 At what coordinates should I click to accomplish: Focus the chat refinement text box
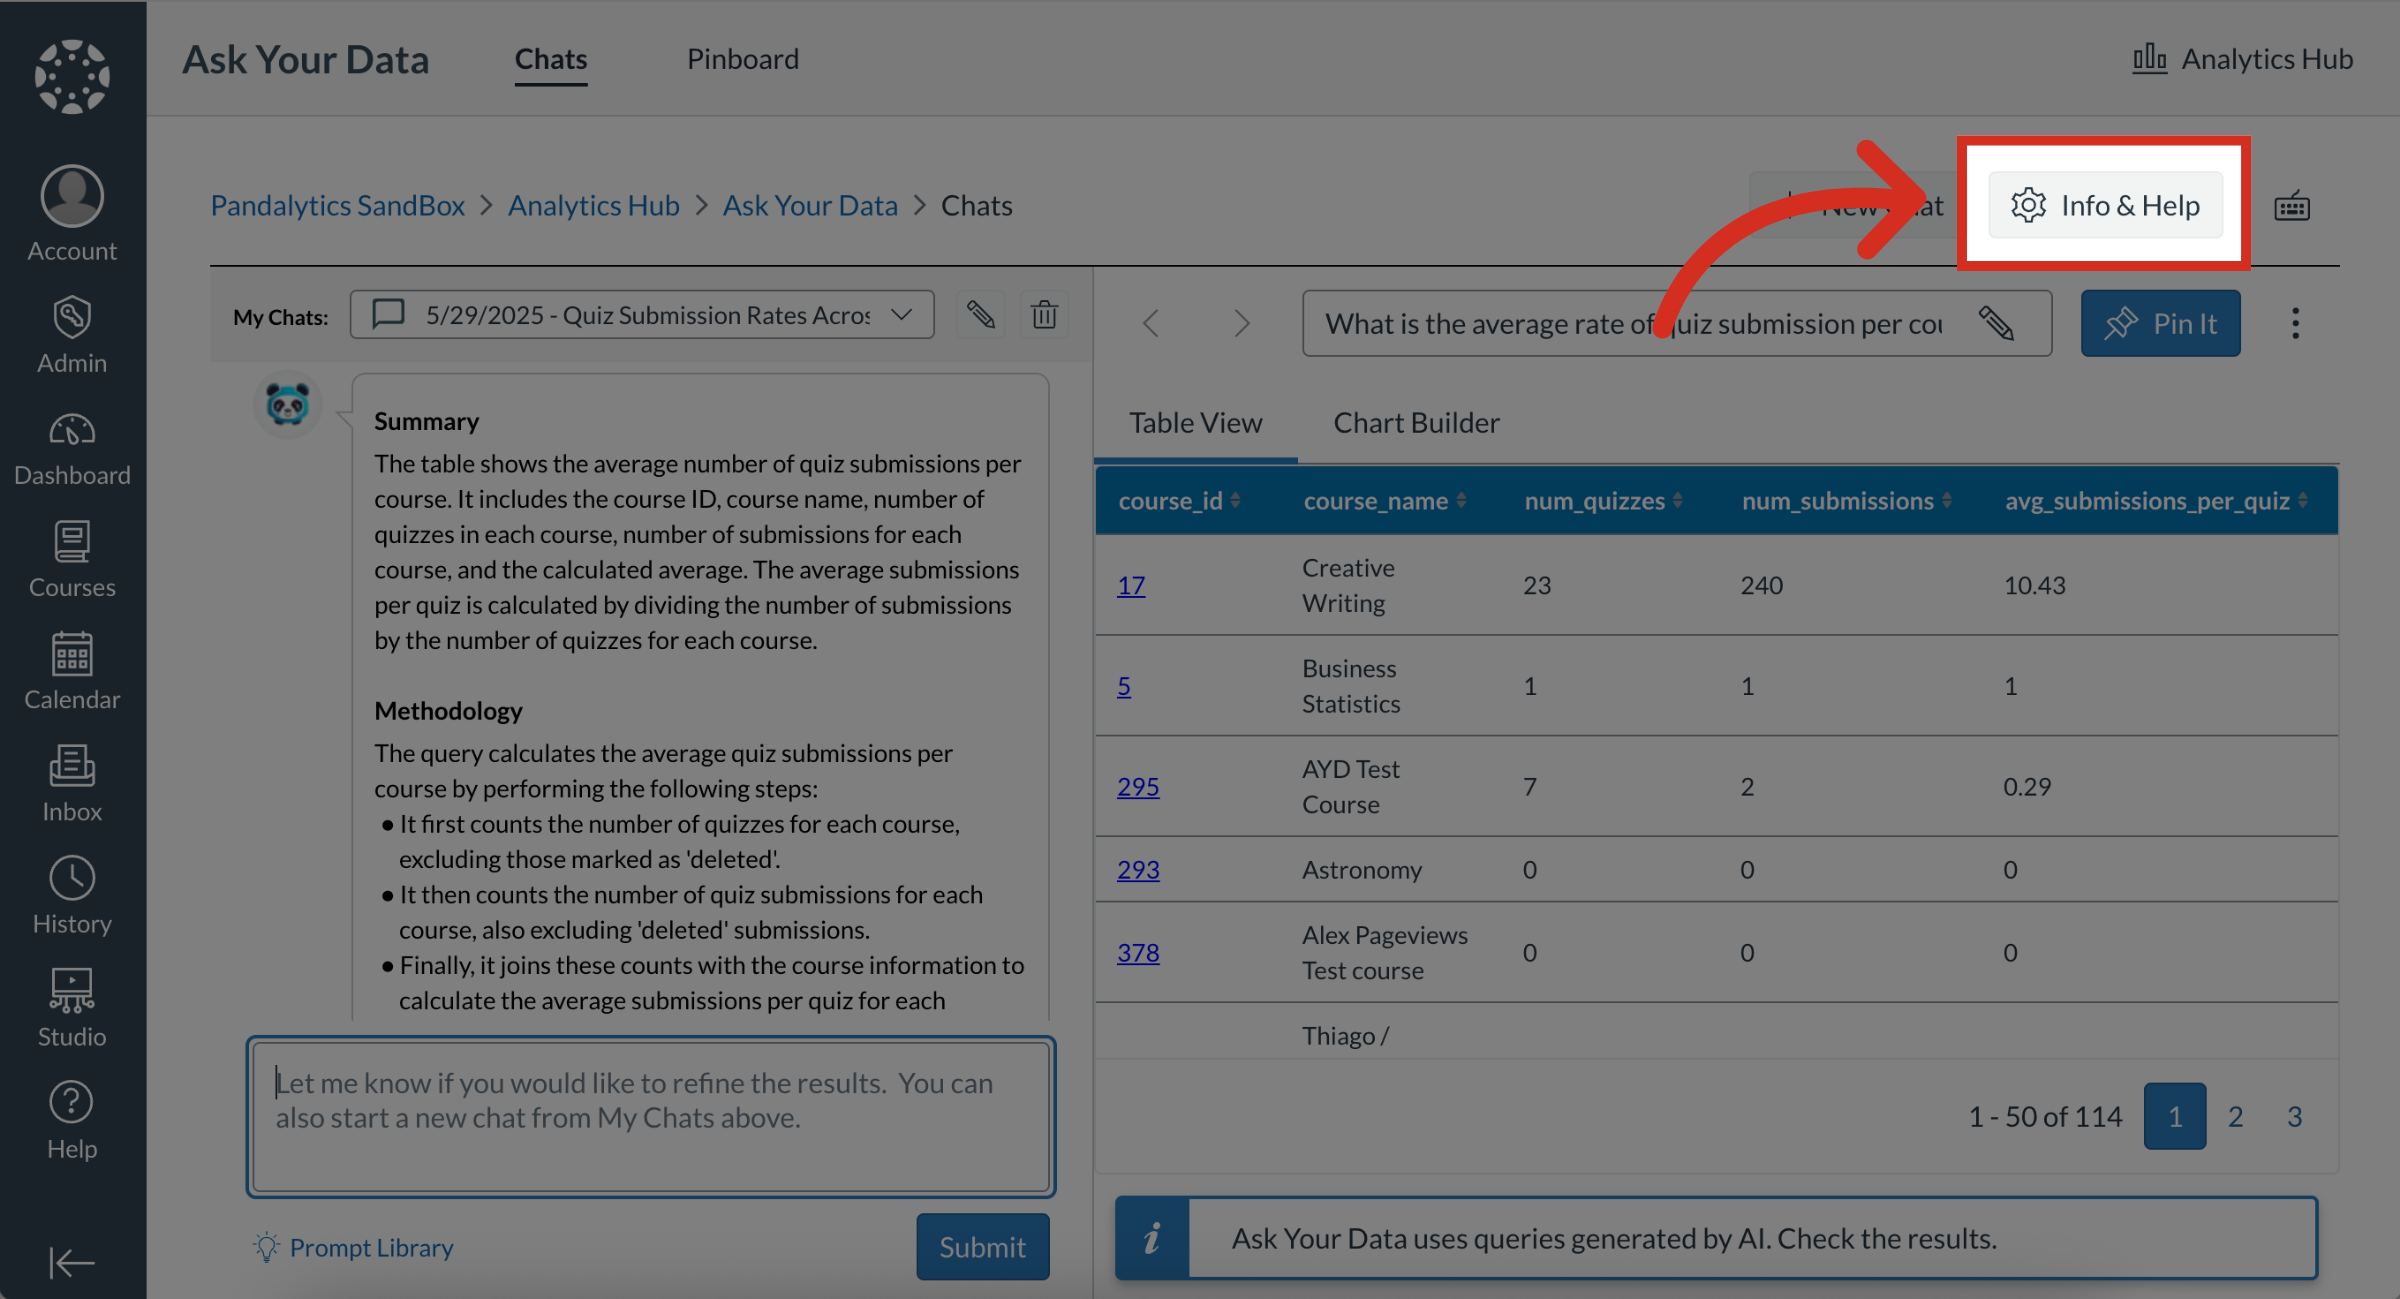point(651,1116)
